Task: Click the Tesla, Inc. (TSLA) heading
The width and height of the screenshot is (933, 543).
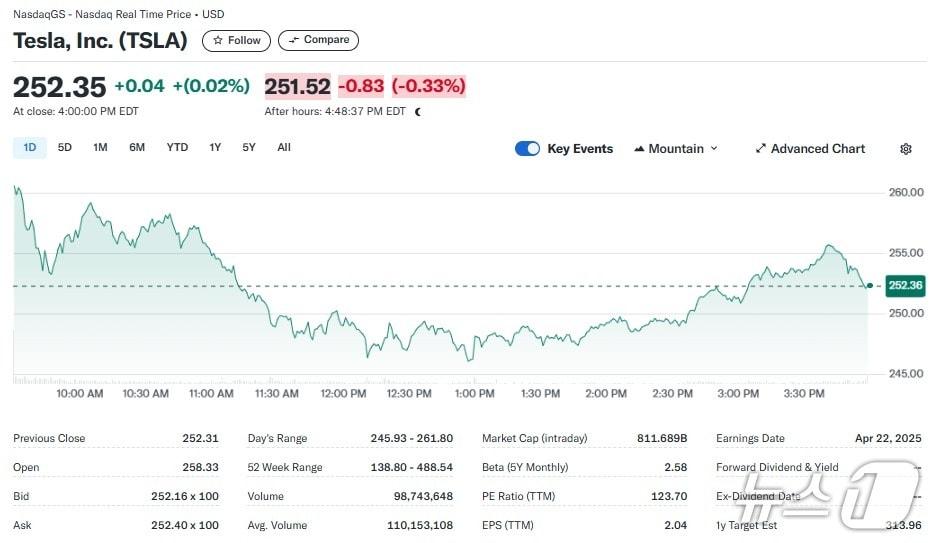Action: pyautogui.click(x=100, y=41)
